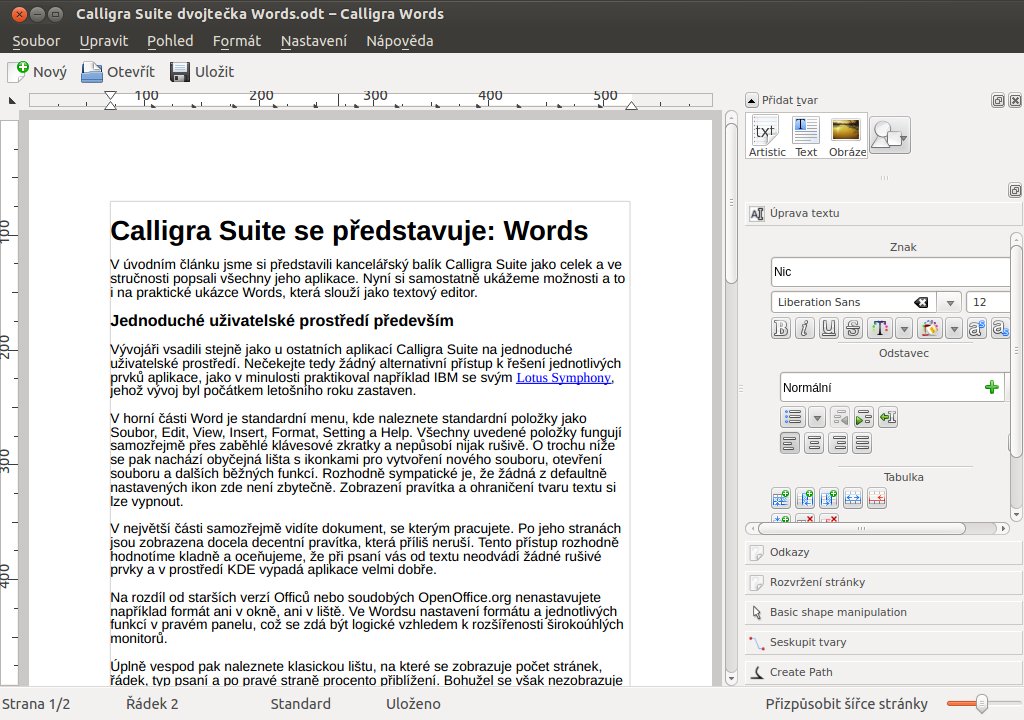The height and width of the screenshot is (720, 1024).
Task: Apply the text color button
Action: (x=880, y=328)
